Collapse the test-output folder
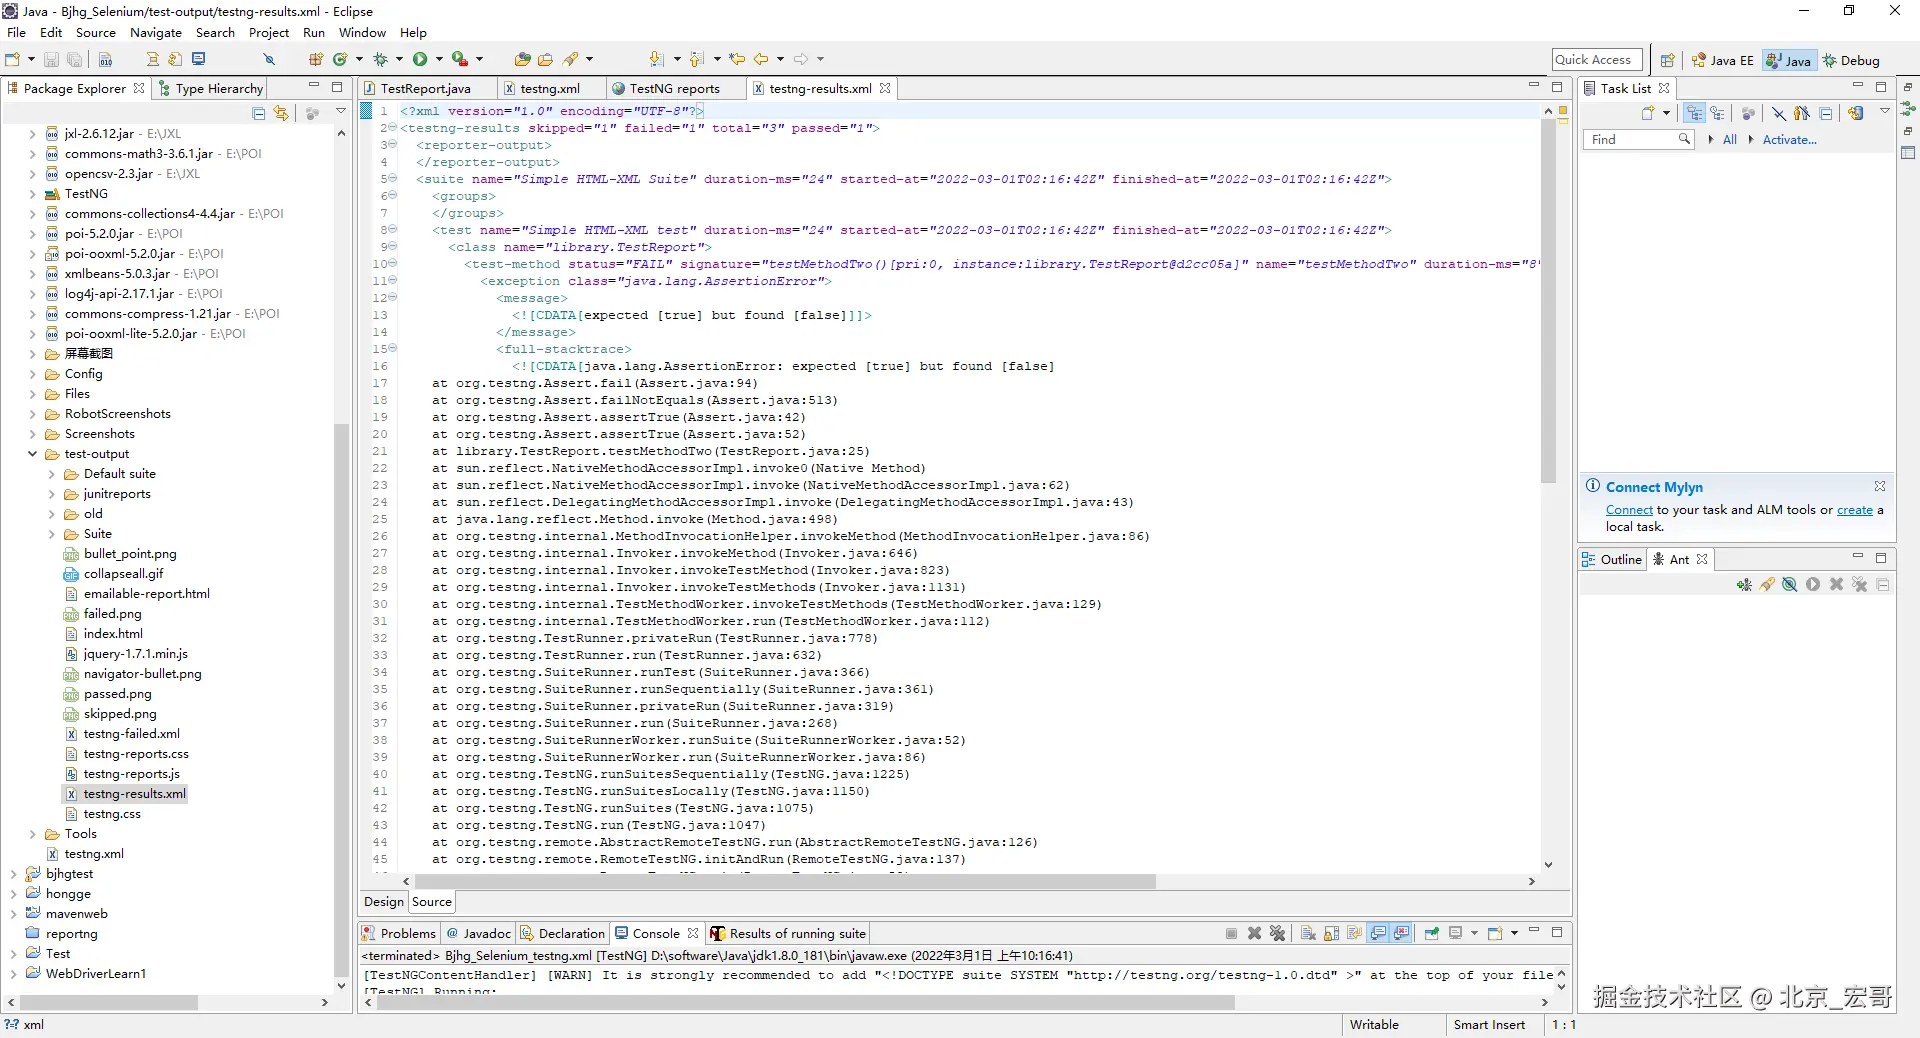This screenshot has height=1038, width=1920. (32, 454)
